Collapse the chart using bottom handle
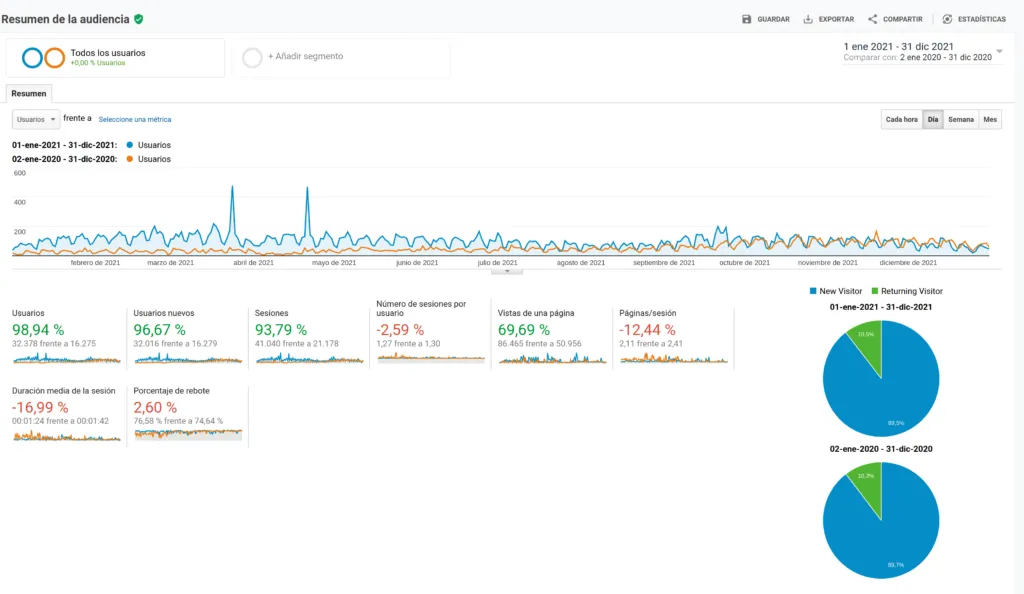Viewport: 1024px width, 594px height. point(507,270)
